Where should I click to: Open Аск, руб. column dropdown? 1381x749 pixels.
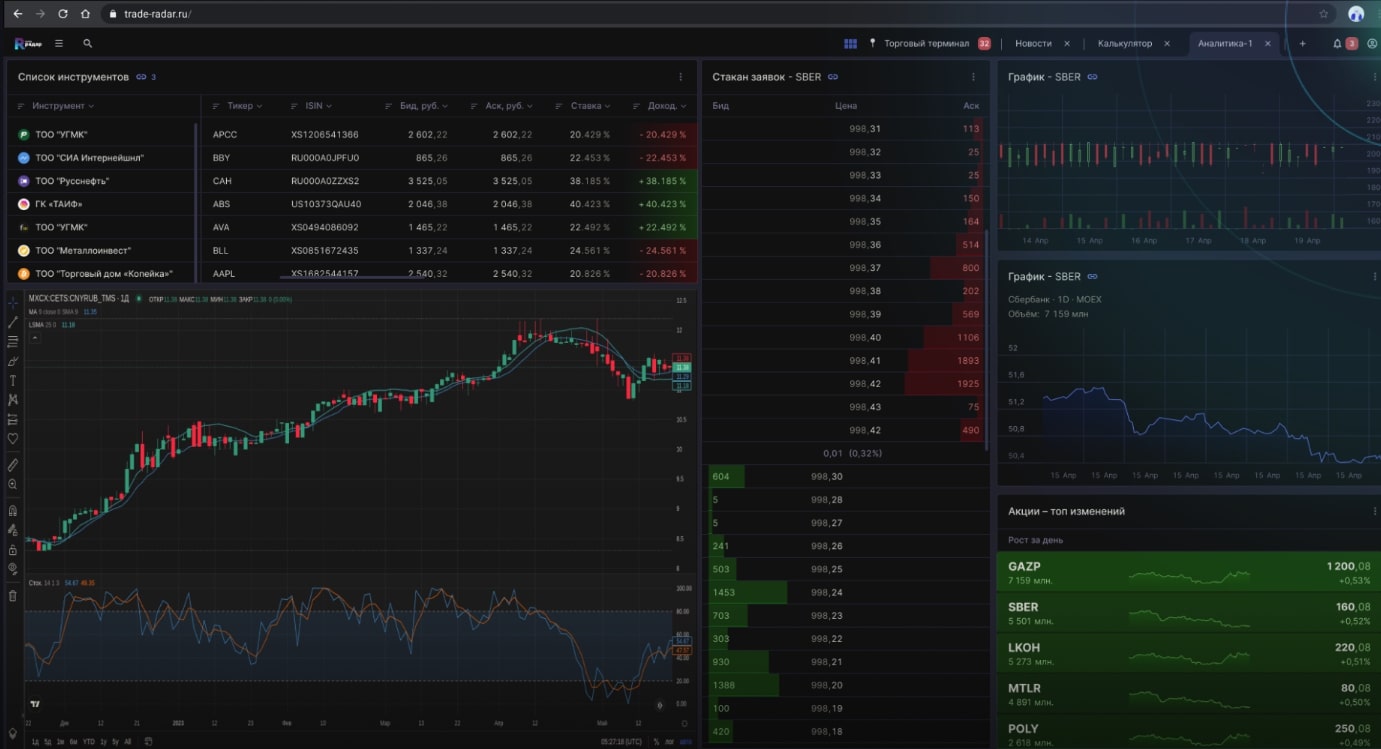(x=530, y=106)
